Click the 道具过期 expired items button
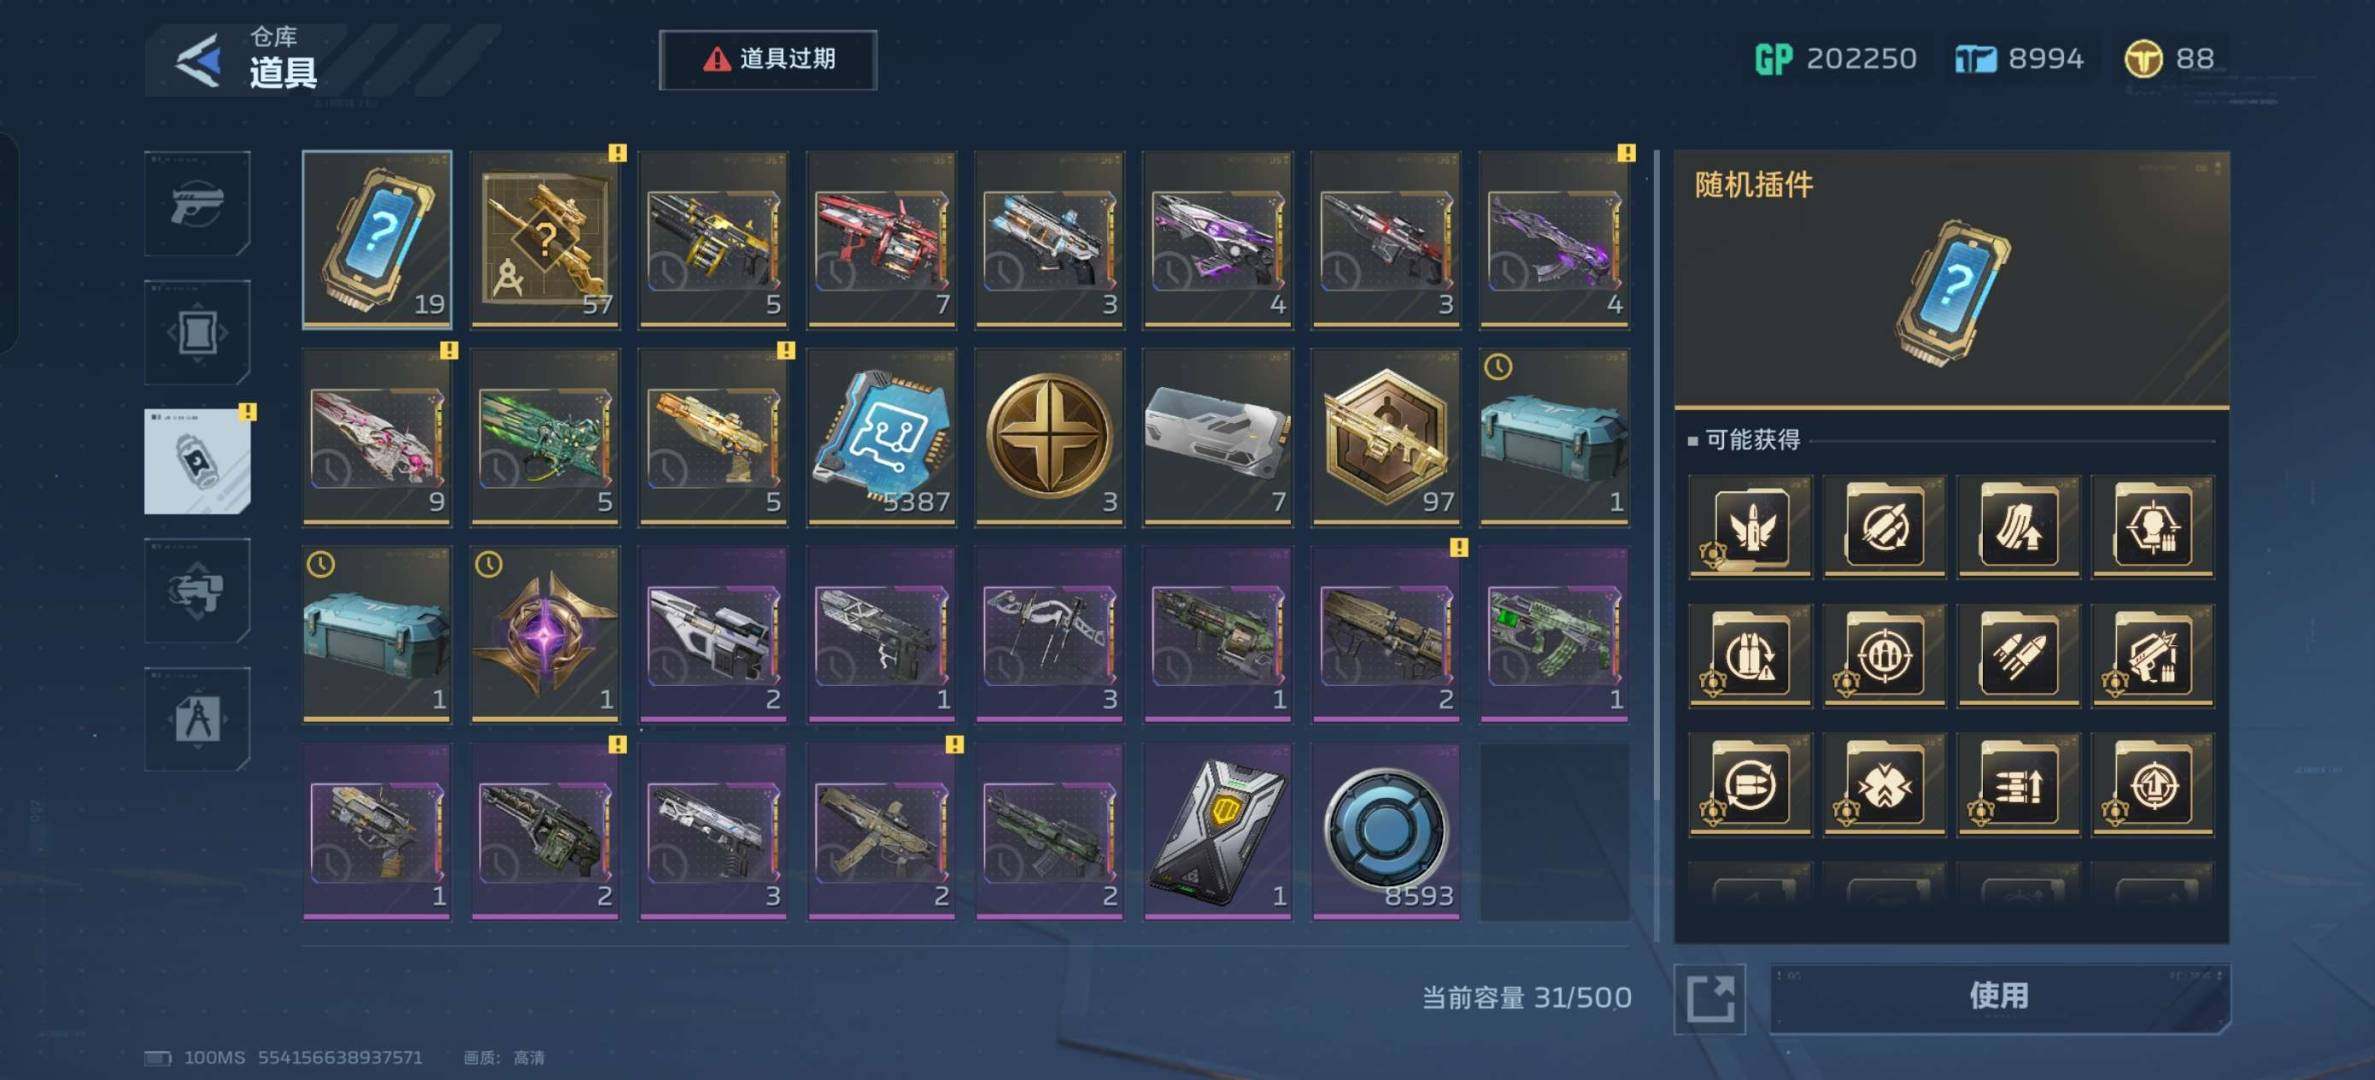This screenshot has height=1080, width=2375. (x=768, y=60)
